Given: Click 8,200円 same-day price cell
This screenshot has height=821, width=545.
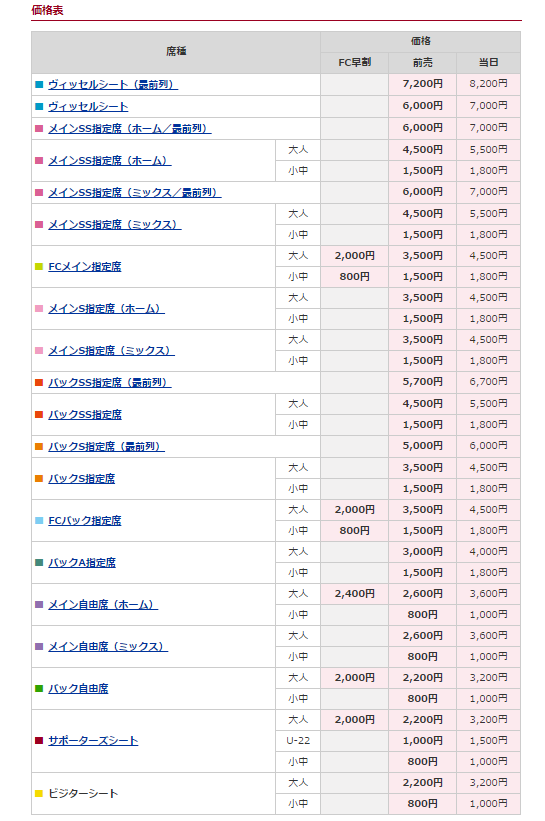Looking at the screenshot, I should (488, 84).
